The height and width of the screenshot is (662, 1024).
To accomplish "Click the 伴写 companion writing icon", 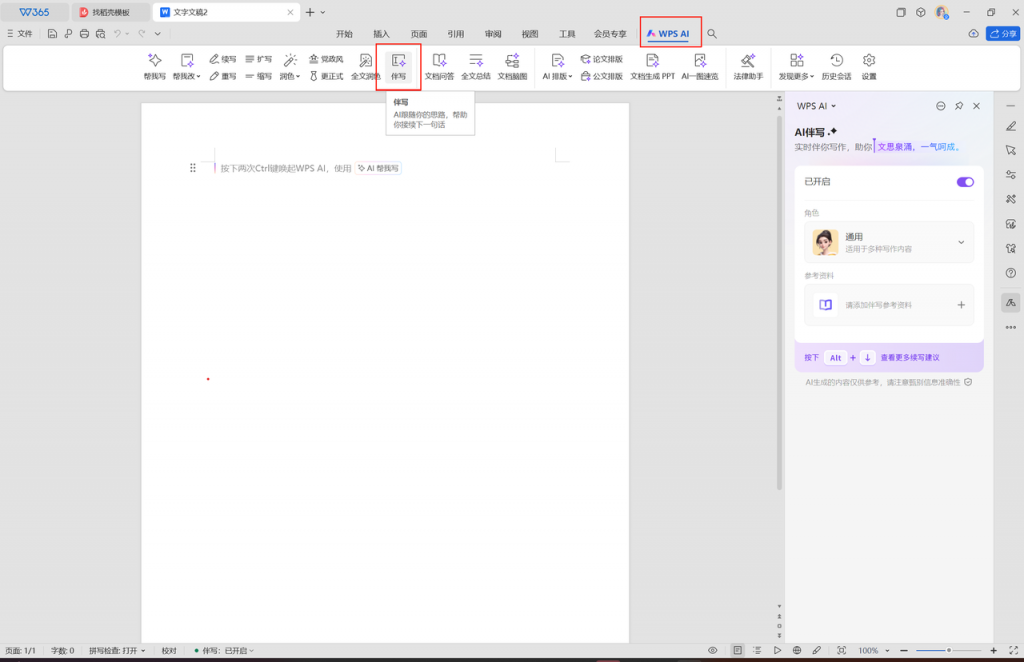I will (x=398, y=67).
